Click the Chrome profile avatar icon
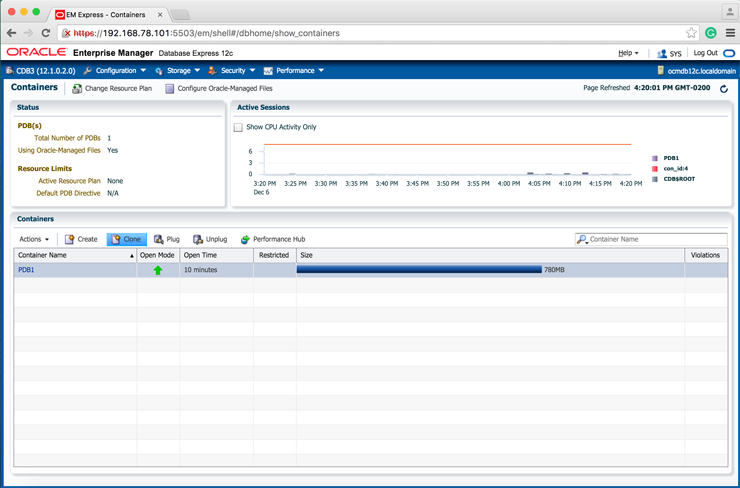 (730, 11)
